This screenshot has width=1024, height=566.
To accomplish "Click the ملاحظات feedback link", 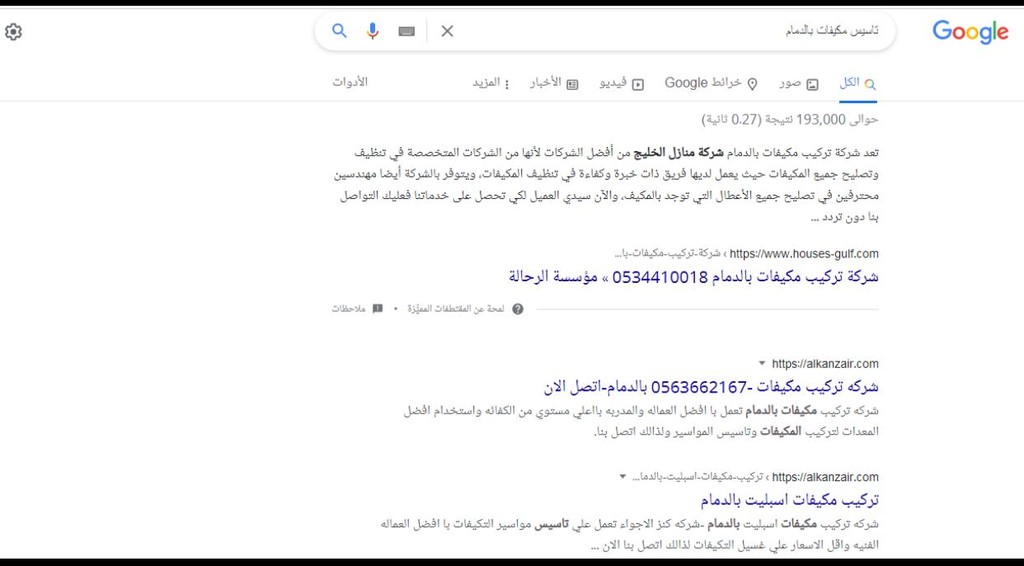I will 348,309.
